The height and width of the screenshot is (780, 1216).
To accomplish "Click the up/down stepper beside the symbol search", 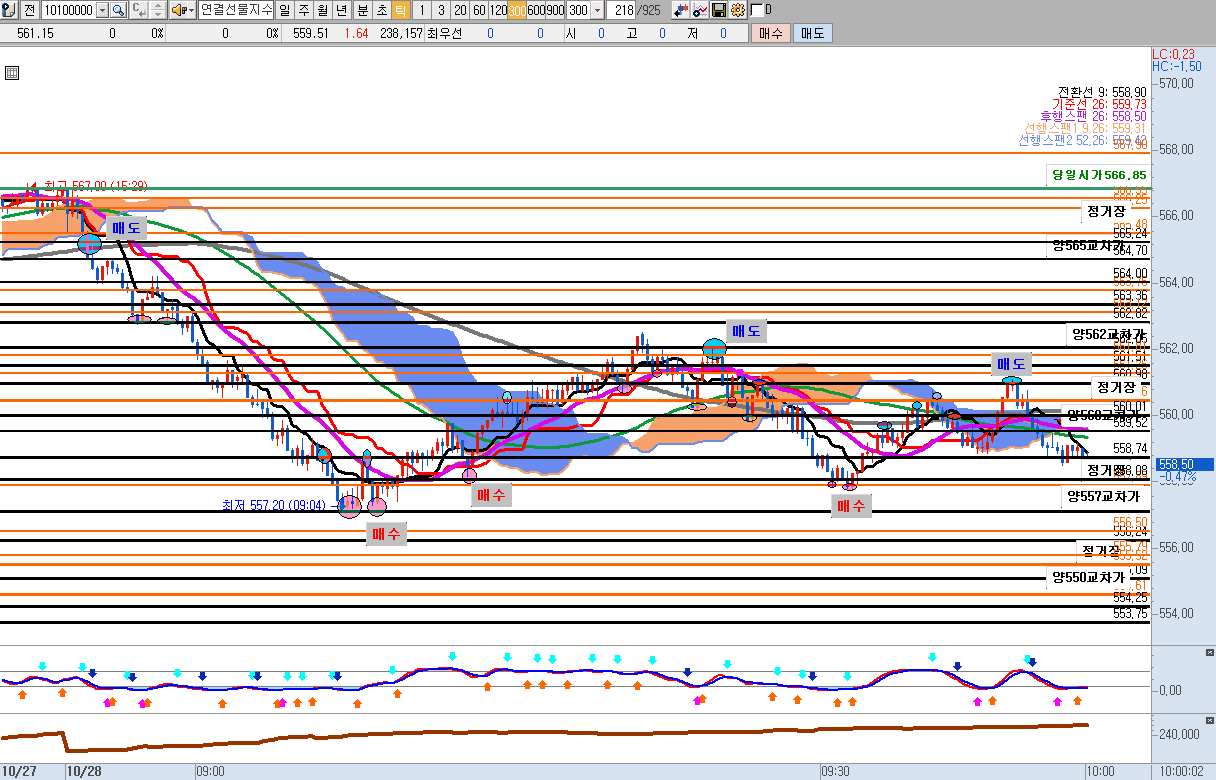I will [x=157, y=10].
